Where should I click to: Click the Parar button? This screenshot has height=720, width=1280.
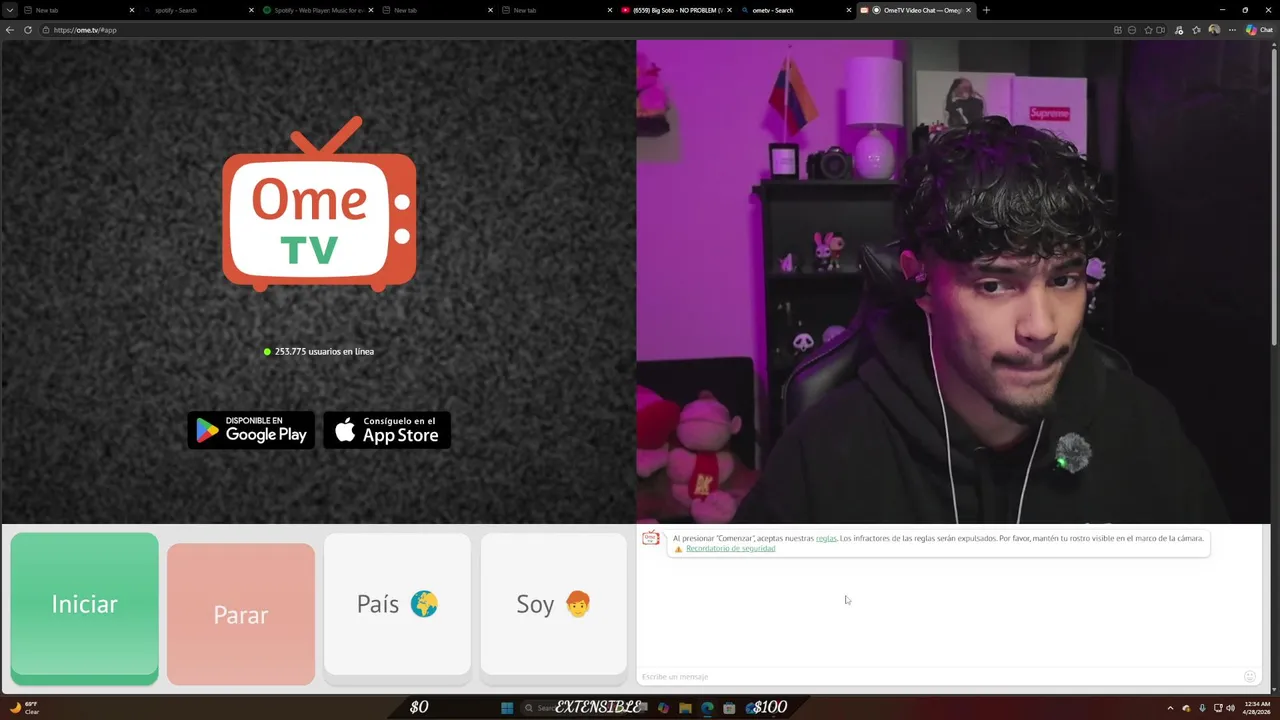241,614
